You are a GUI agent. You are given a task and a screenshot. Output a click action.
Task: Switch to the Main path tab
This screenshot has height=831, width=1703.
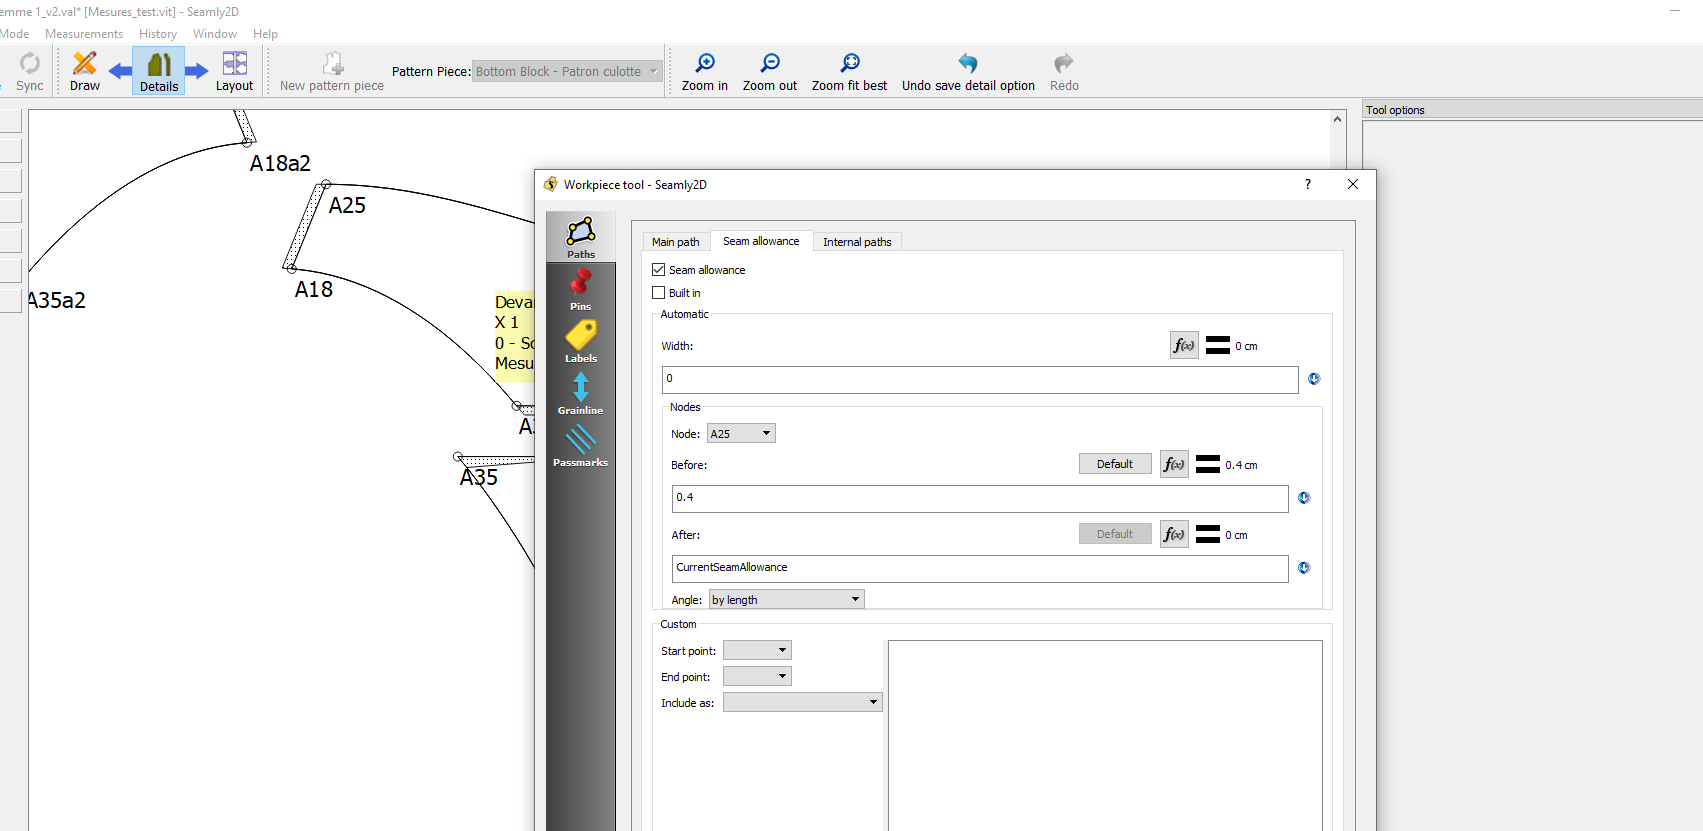676,242
